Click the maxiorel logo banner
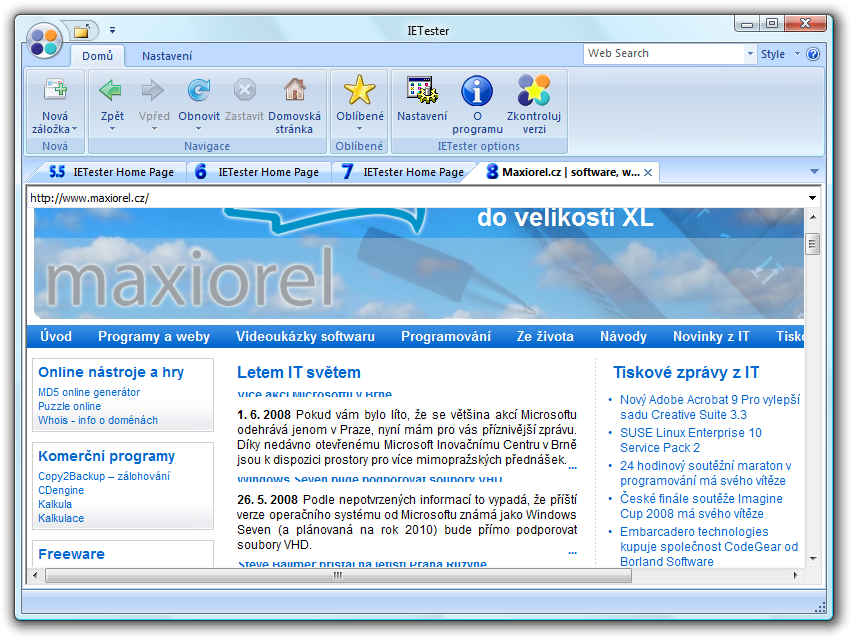This screenshot has height=639, width=852. [189, 278]
